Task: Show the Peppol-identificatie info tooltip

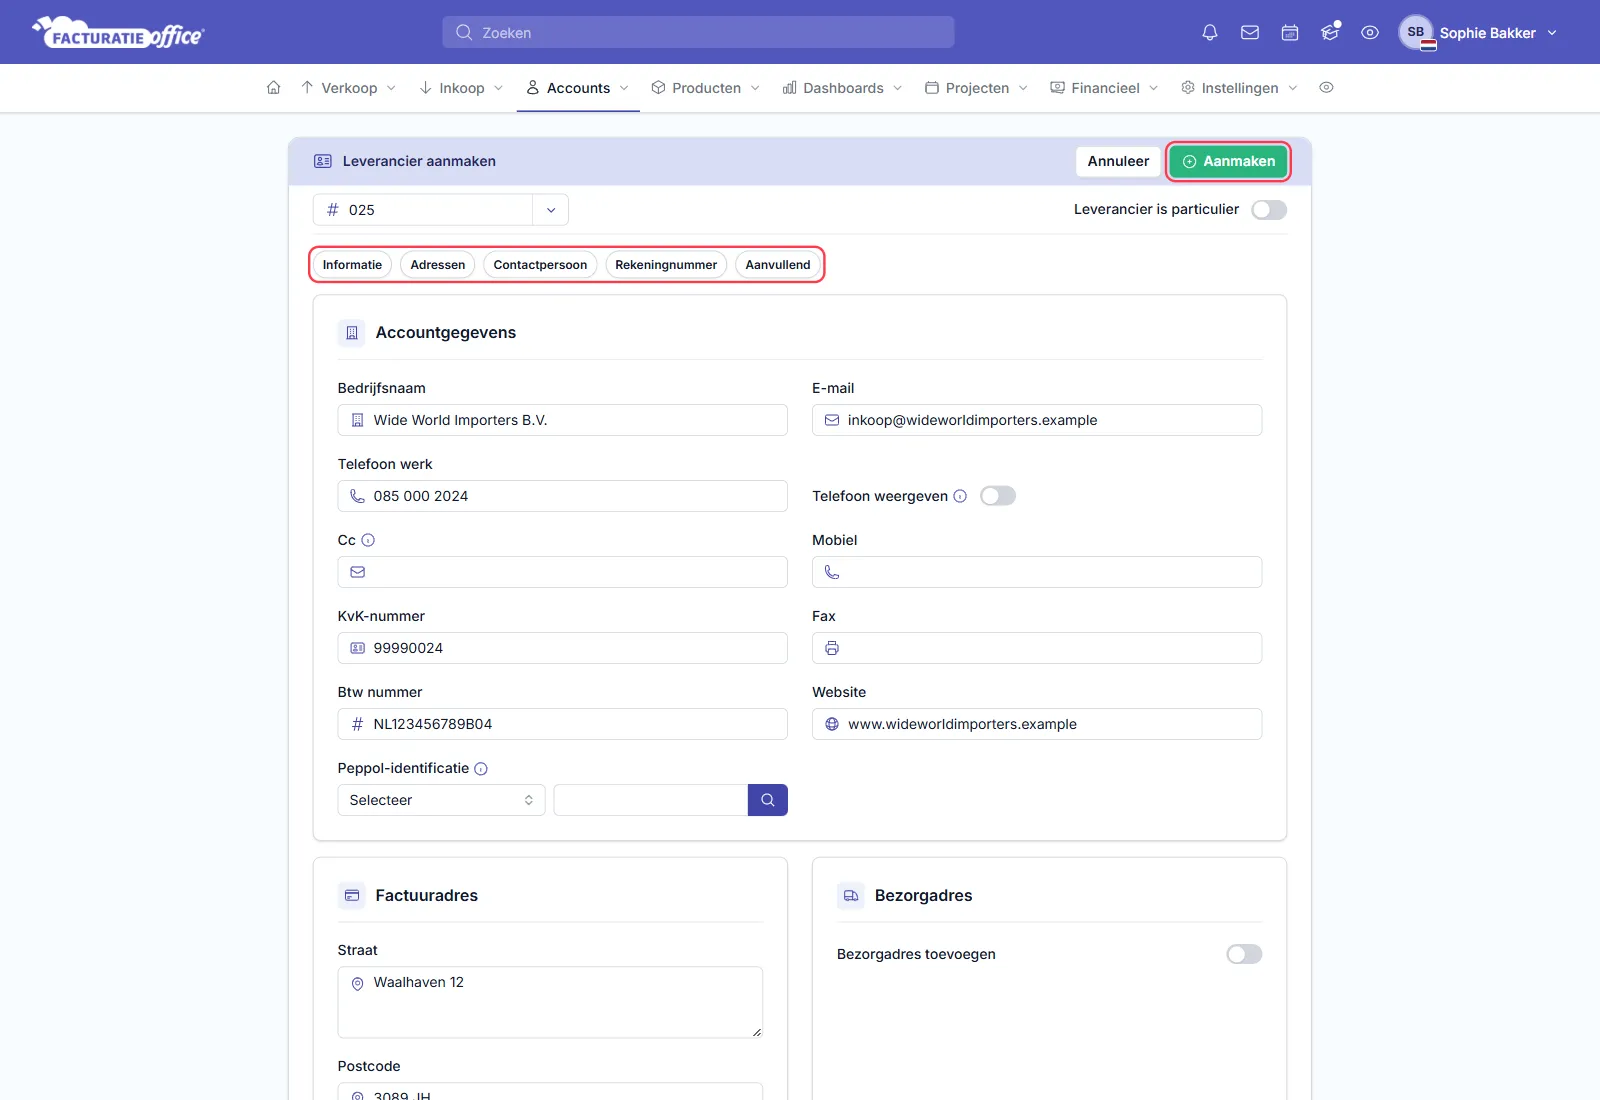Action: tap(481, 769)
